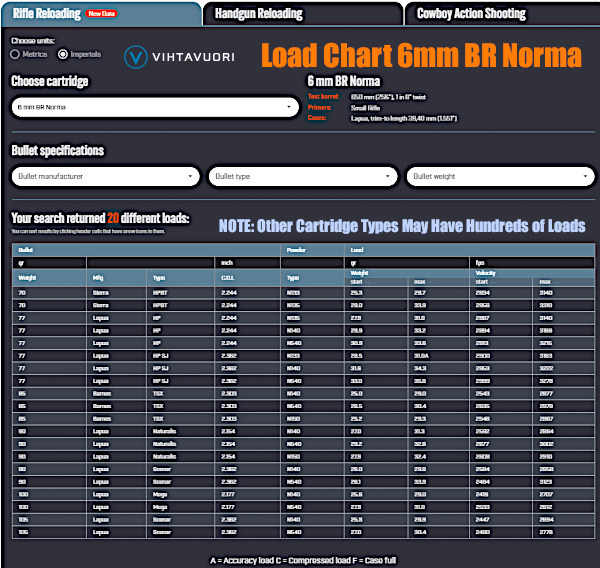This screenshot has height=568, width=600.
Task: Click the 32.4 max load cell
Action: 439,457
